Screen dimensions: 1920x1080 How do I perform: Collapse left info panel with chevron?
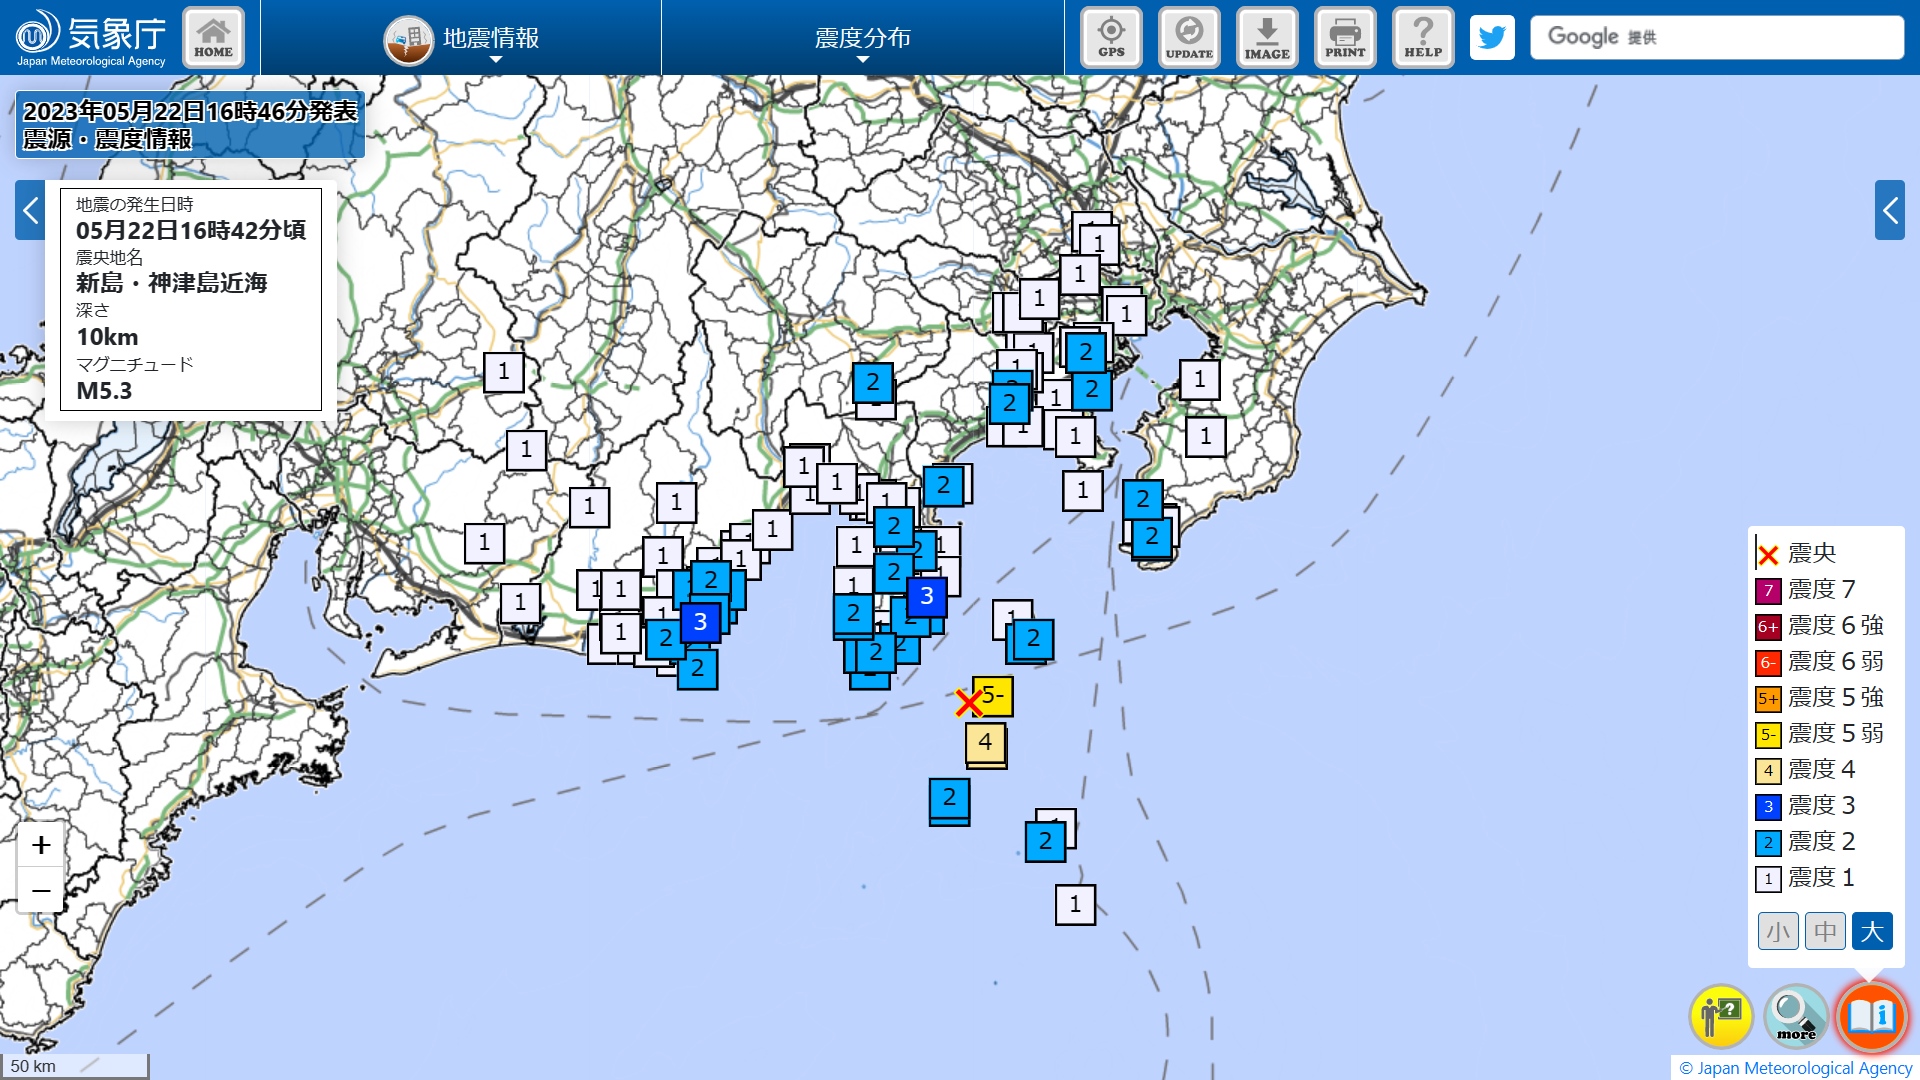(30, 210)
